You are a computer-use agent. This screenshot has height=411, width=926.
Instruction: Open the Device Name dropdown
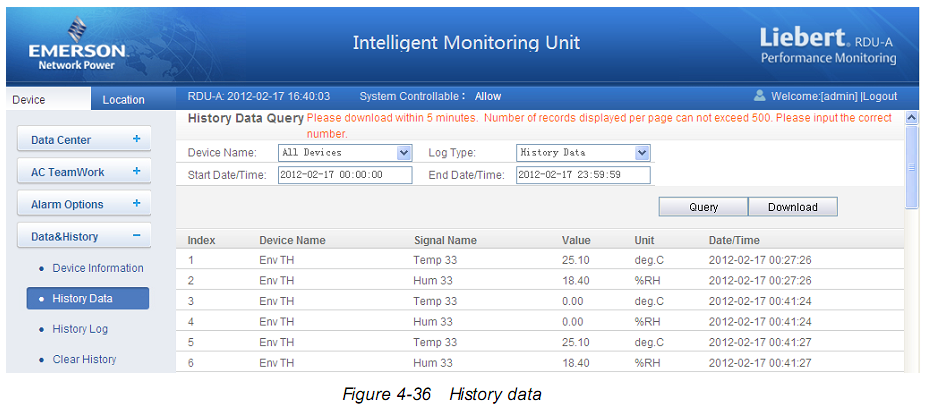tap(404, 153)
